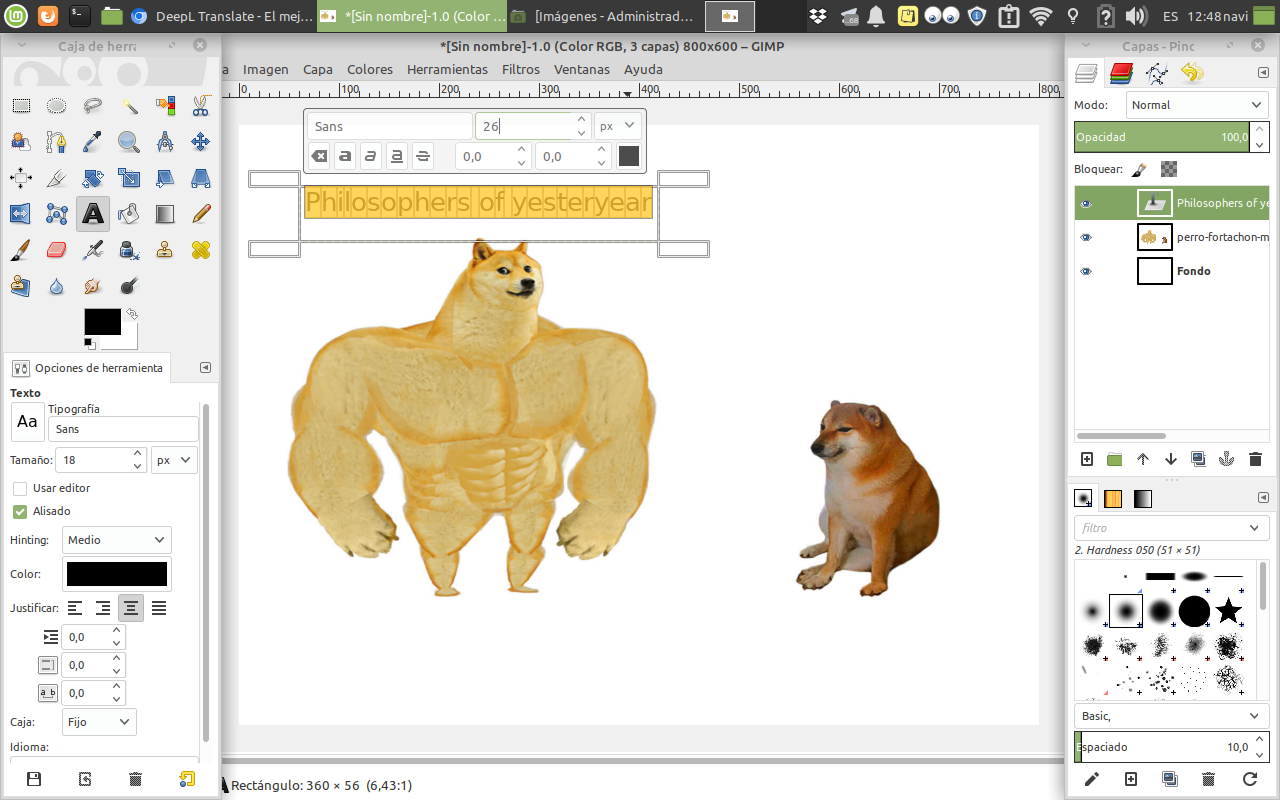This screenshot has height=800, width=1280.
Task: Select the Blend gradient tool
Action: pyautogui.click(x=165, y=214)
